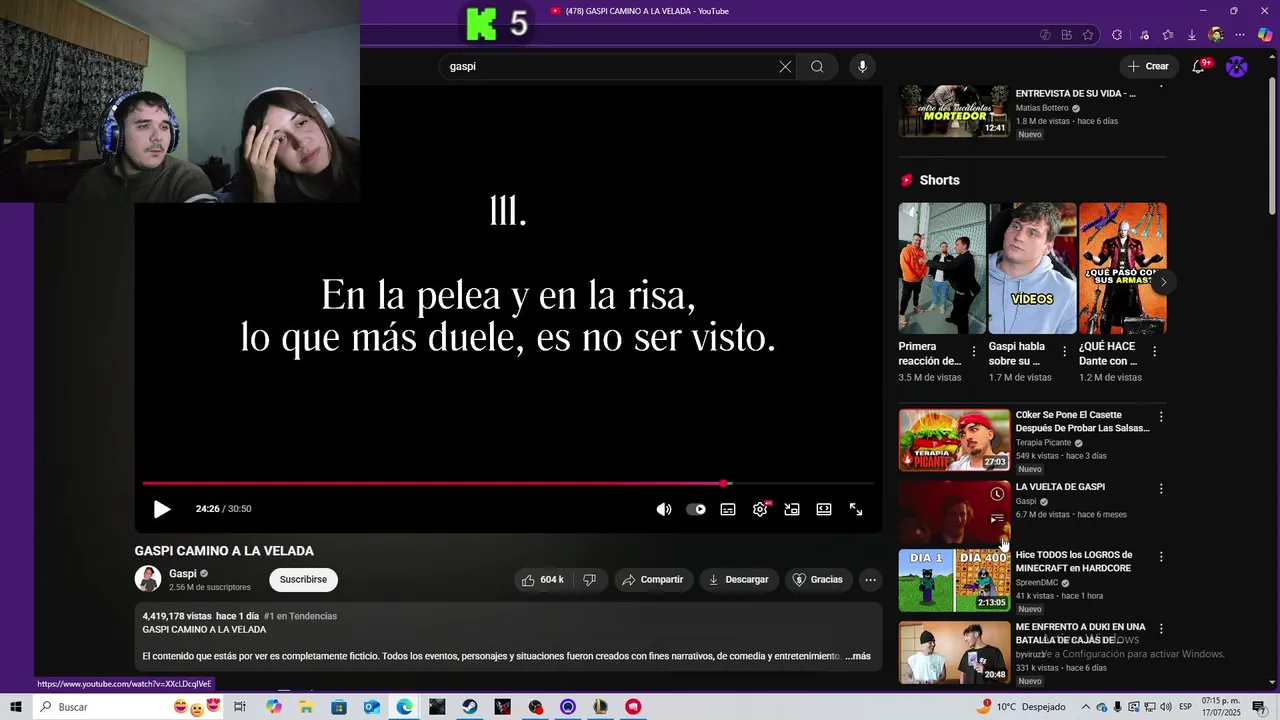Open Outlook from the taskbar
1280x720 pixels.
pyautogui.click(x=371, y=707)
